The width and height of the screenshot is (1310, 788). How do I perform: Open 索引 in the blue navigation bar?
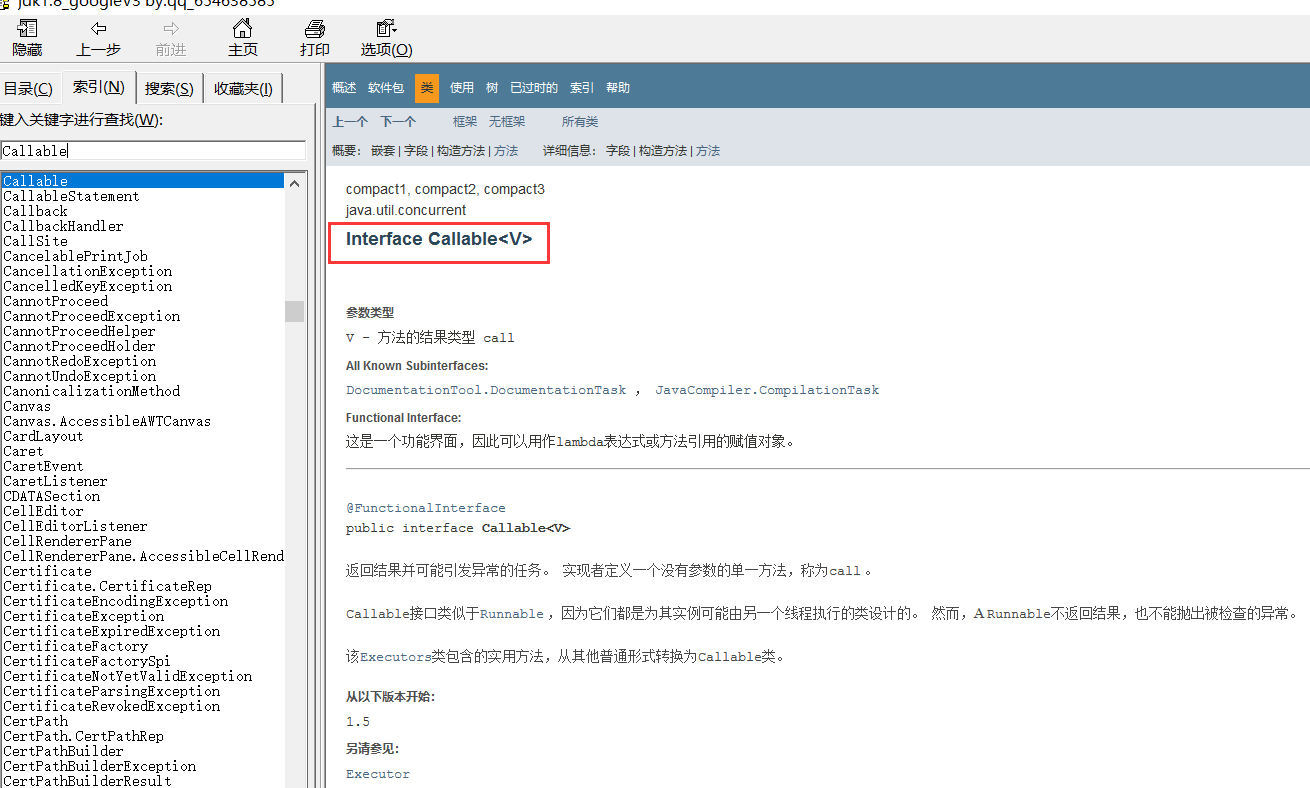click(582, 88)
